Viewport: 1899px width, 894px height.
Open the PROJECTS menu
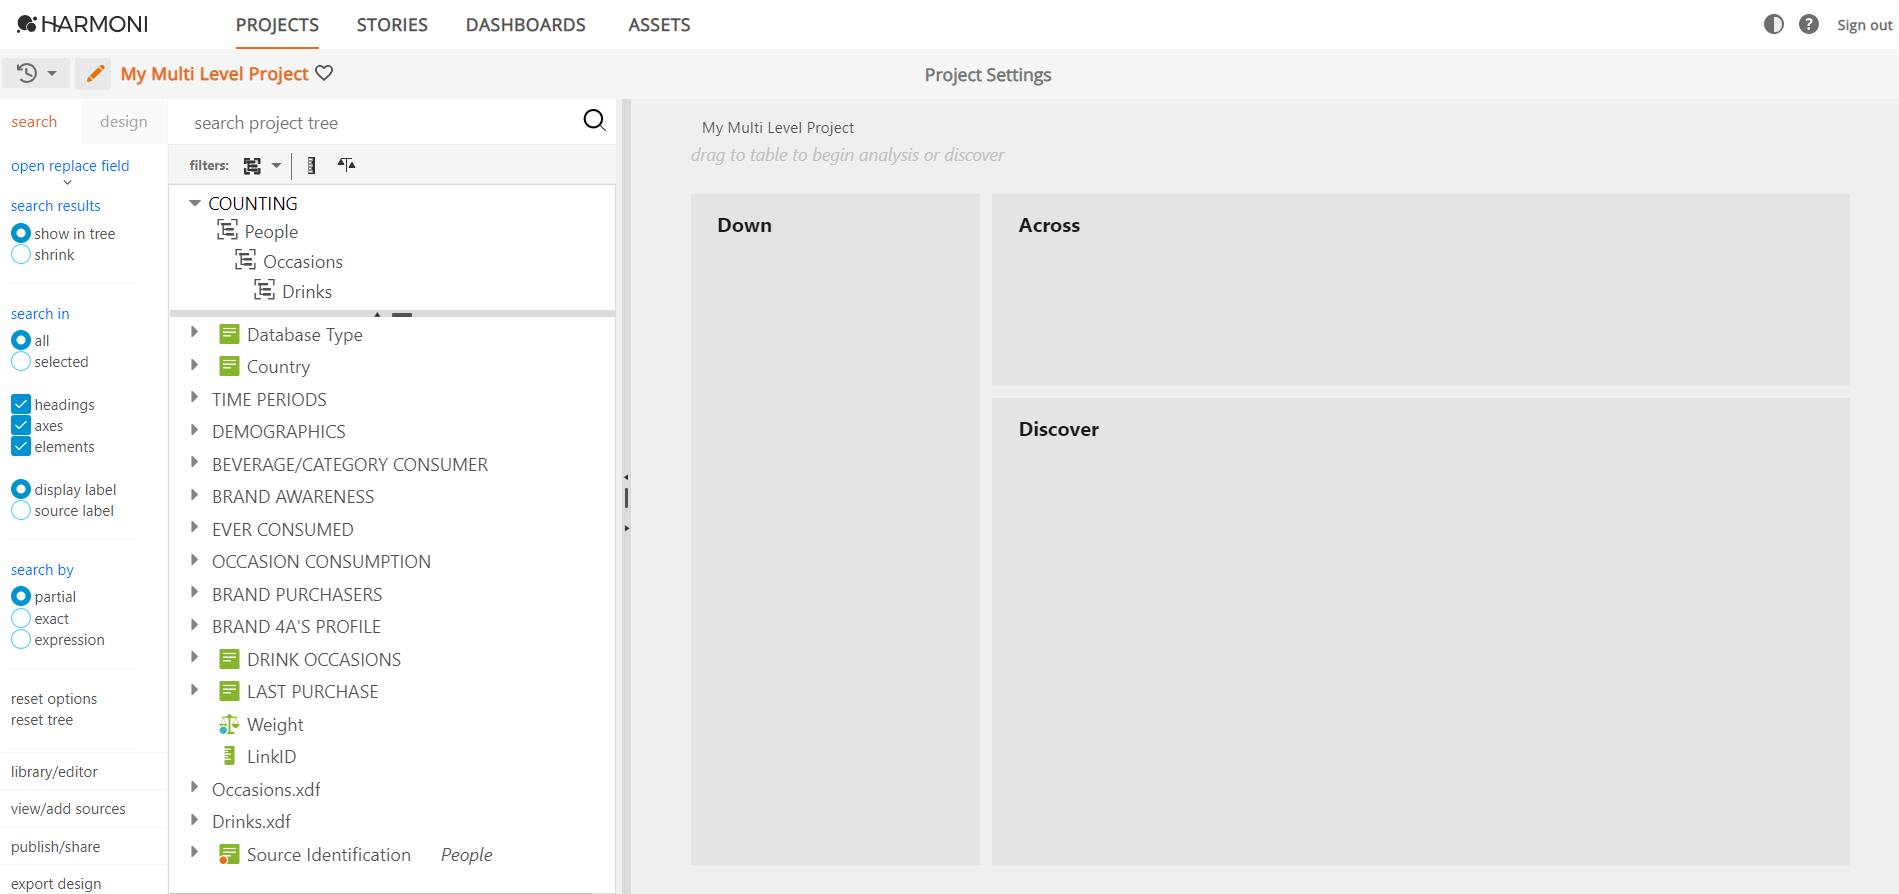277,25
